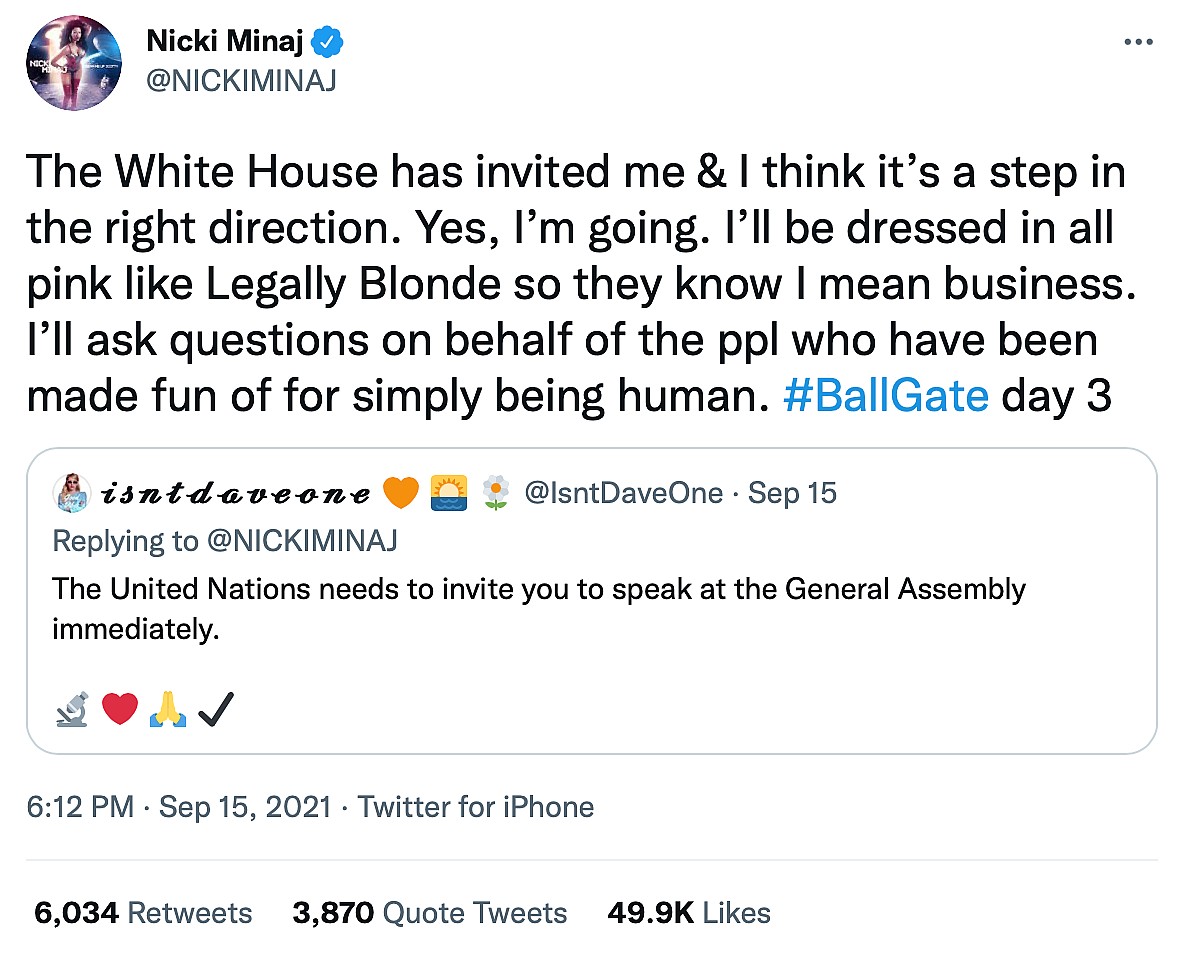The width and height of the screenshot is (1178, 958).
Task: View the 6,034 Retweets list
Action: coord(143,912)
